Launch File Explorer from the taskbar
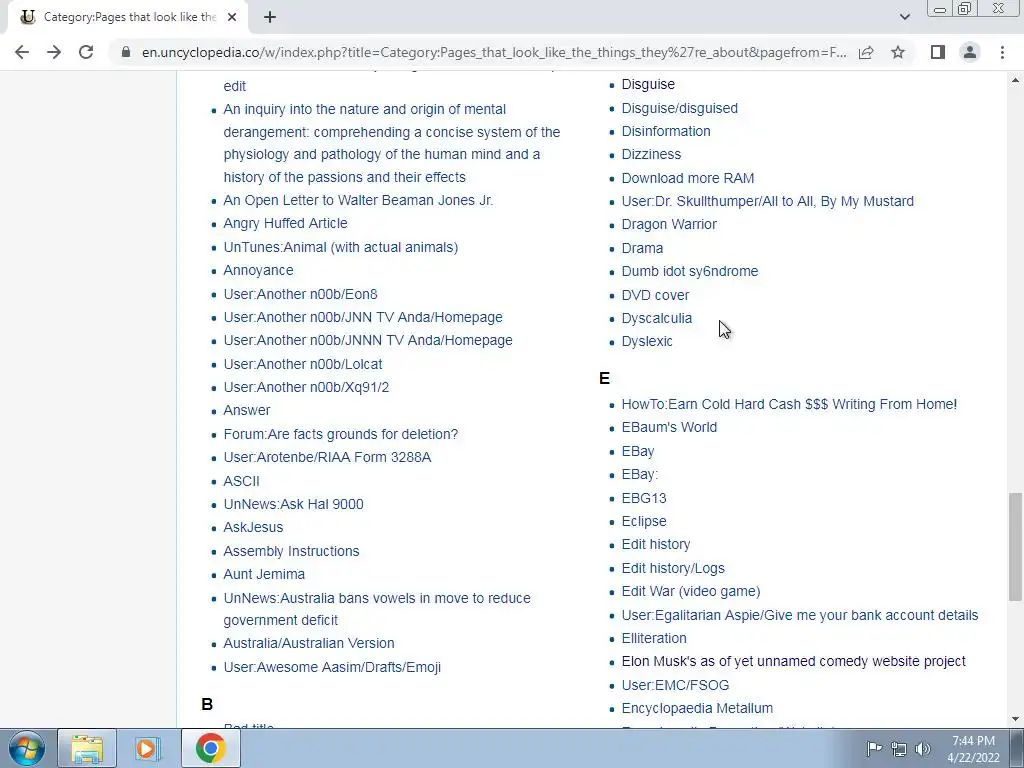1024x768 pixels. click(x=87, y=748)
